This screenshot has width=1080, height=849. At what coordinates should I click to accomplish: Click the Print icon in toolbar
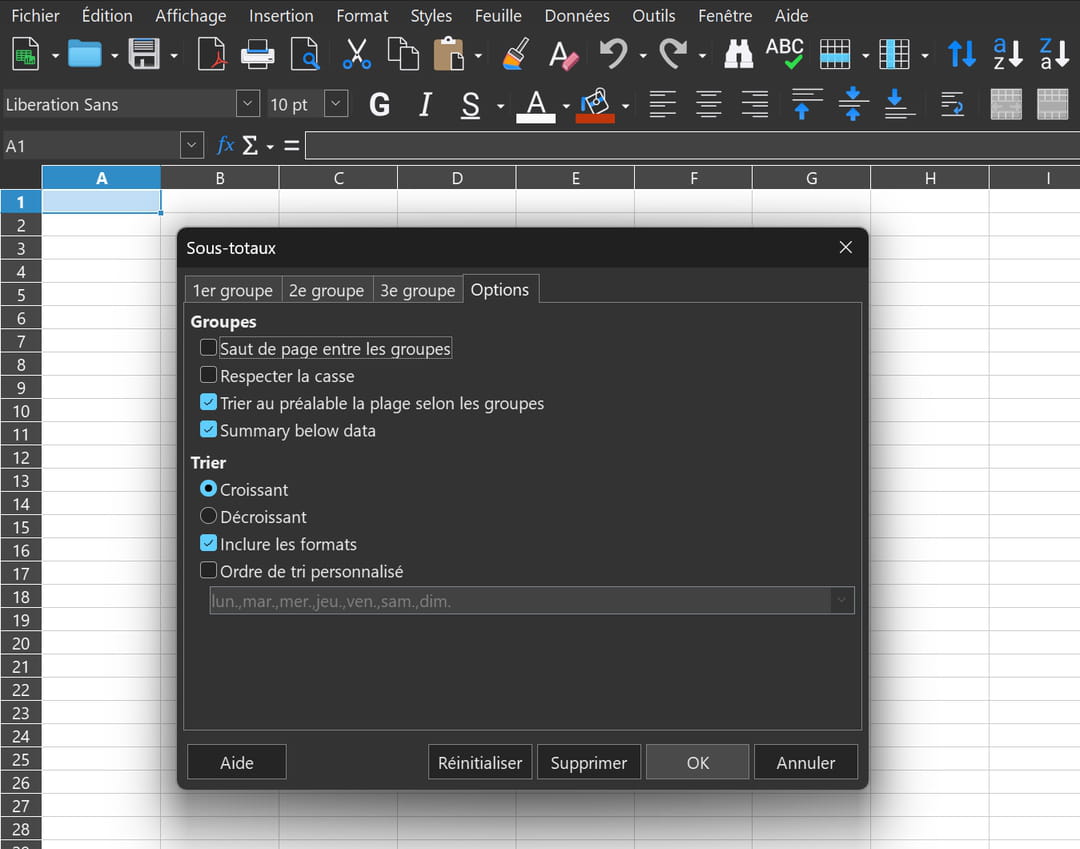[x=258, y=54]
